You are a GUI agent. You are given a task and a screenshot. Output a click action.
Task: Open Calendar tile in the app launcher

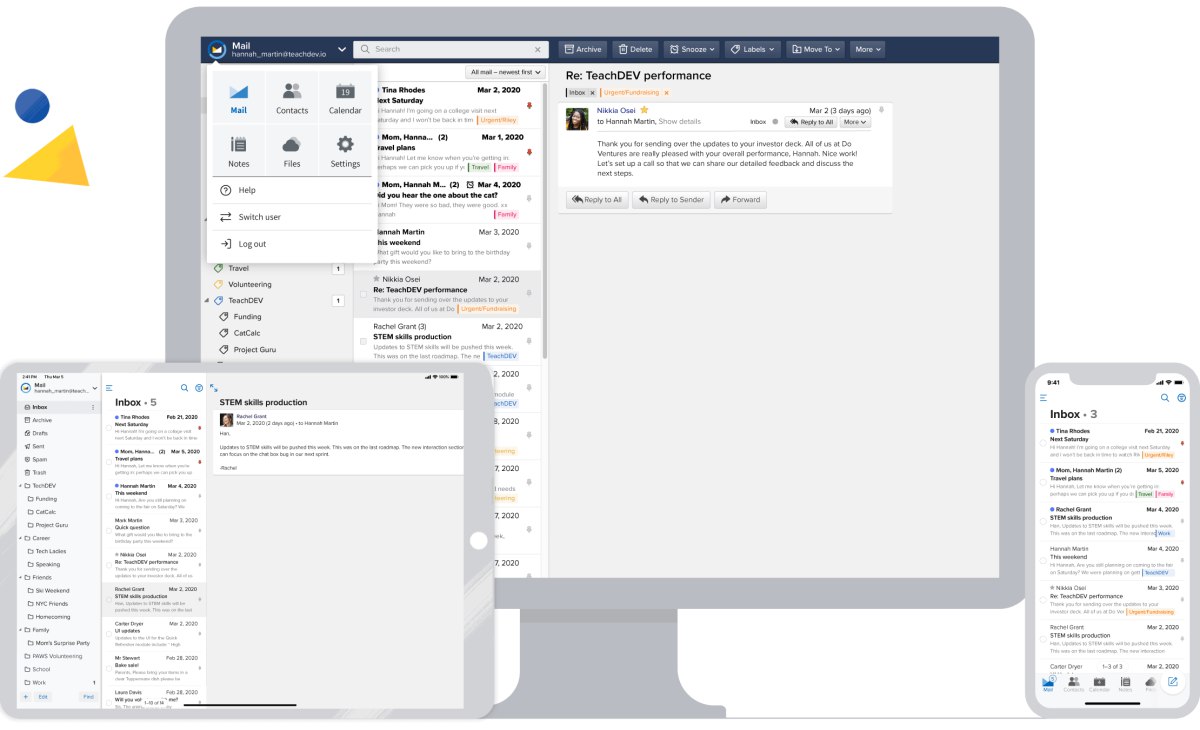[x=345, y=97]
